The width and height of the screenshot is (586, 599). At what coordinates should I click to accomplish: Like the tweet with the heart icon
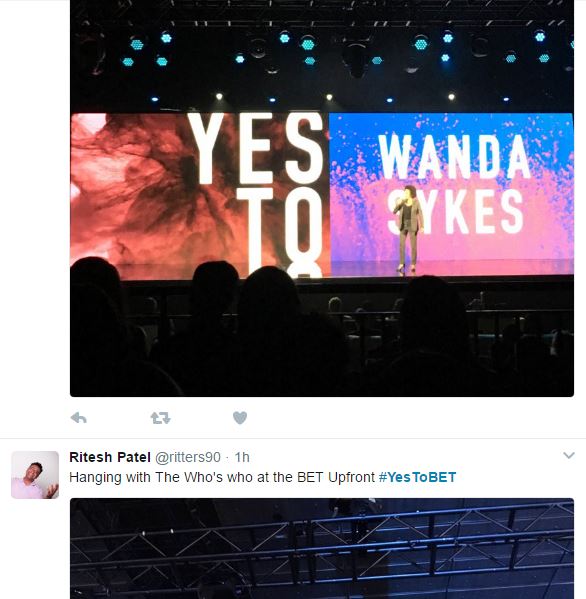(x=240, y=418)
